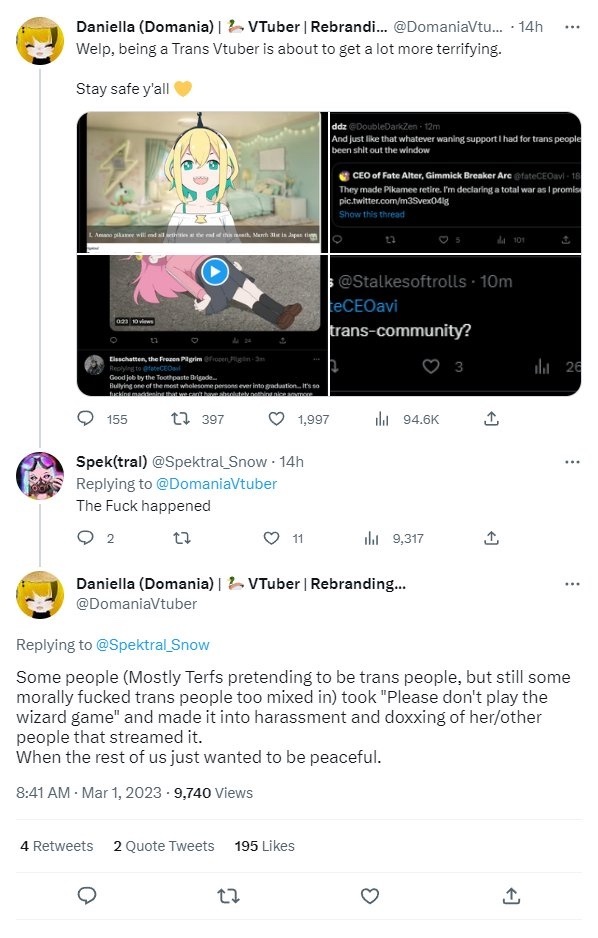Open the 4 Retweets list
Image resolution: width=598 pixels, height=938 pixels.
coord(57,846)
